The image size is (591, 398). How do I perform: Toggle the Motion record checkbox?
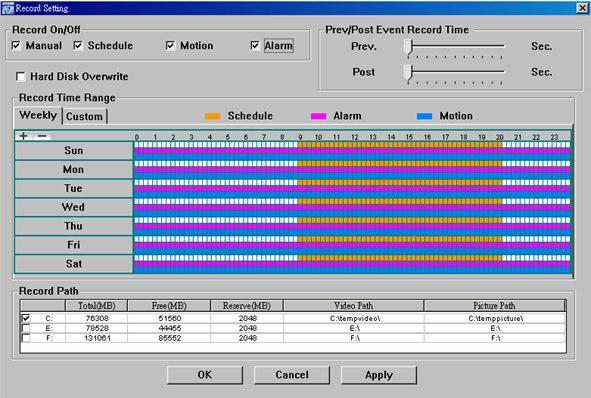click(170, 46)
